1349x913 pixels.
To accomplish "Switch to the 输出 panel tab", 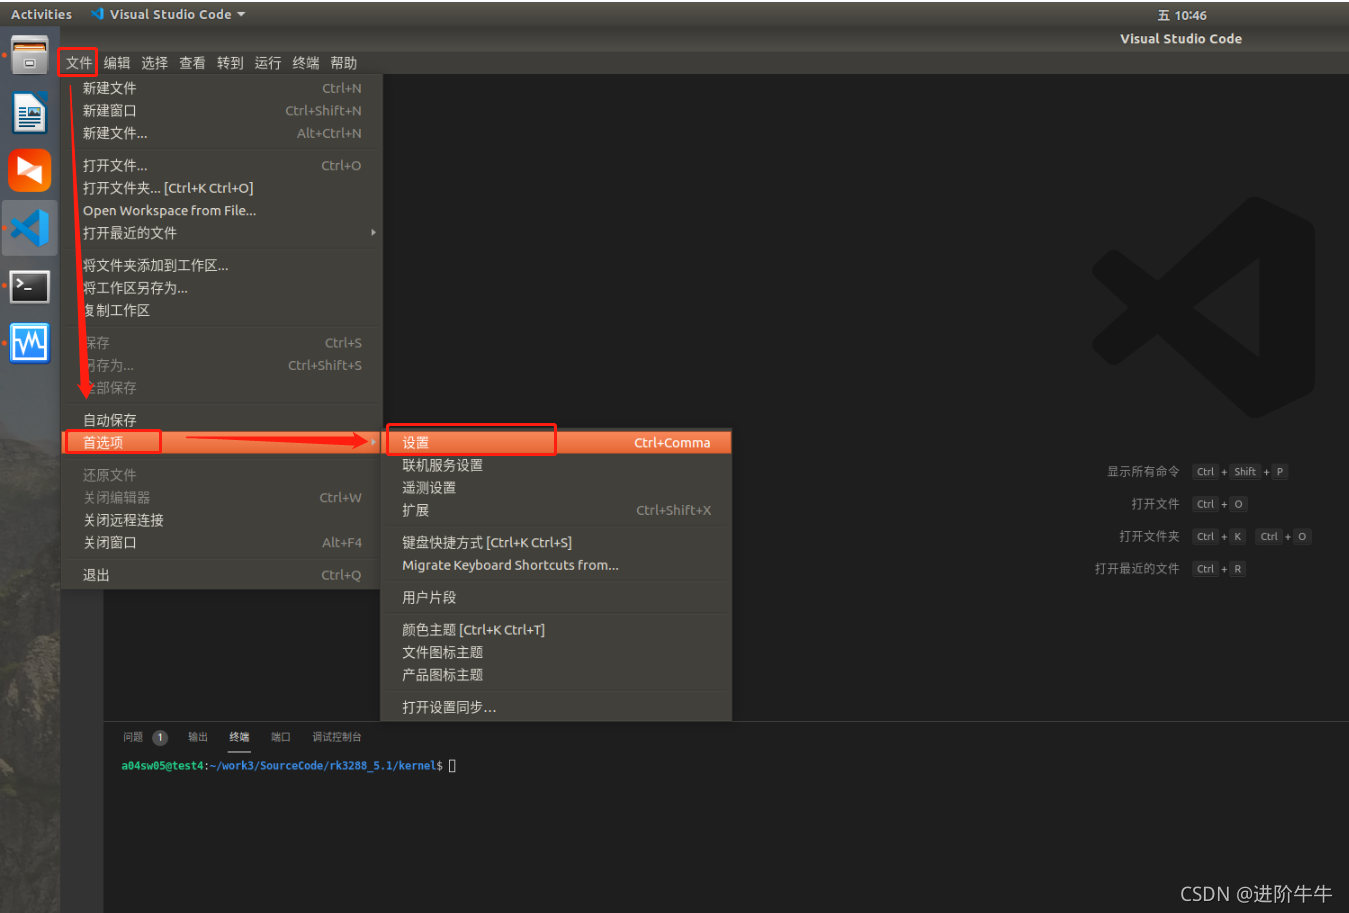I will pos(198,737).
